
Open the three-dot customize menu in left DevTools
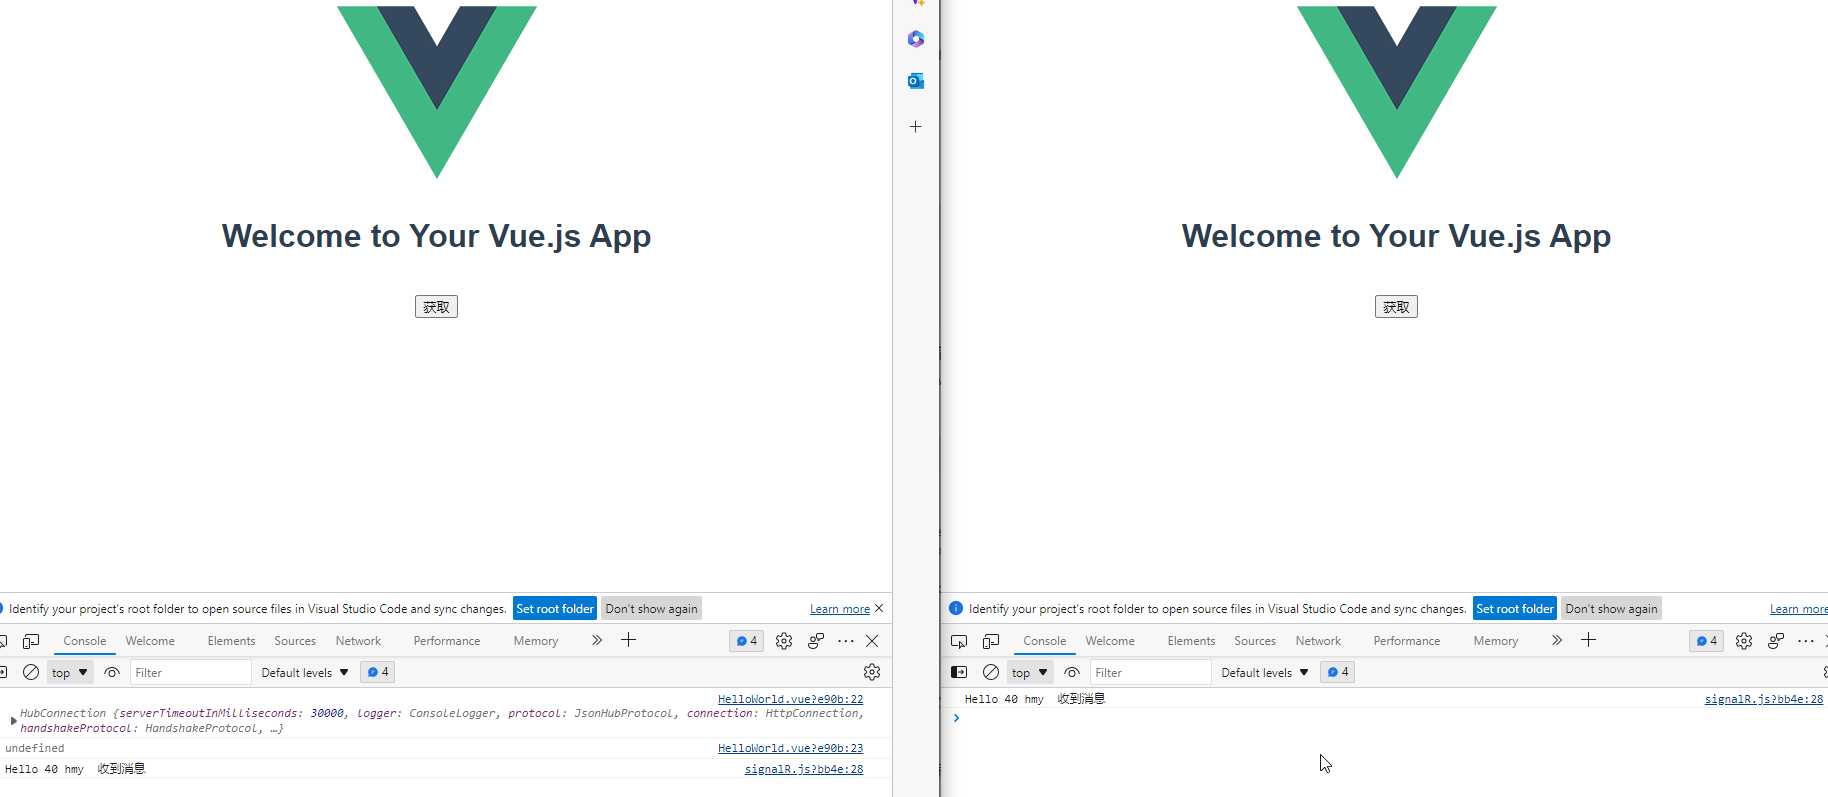[x=846, y=641]
